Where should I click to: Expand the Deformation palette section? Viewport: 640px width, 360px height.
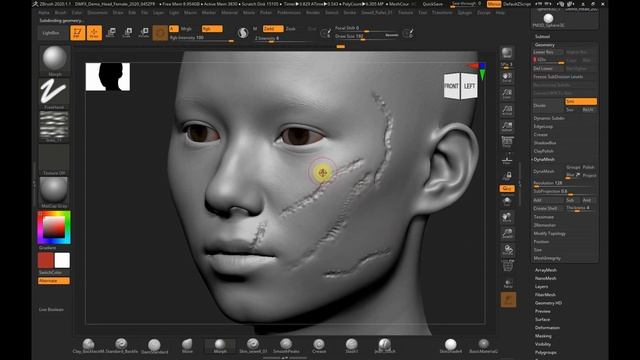coord(547,328)
